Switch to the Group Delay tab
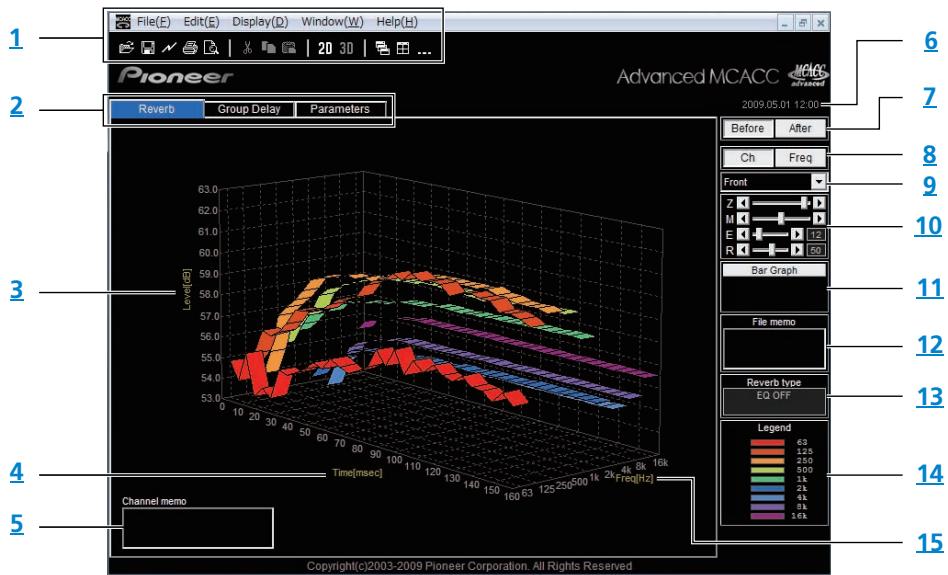 pos(249,109)
